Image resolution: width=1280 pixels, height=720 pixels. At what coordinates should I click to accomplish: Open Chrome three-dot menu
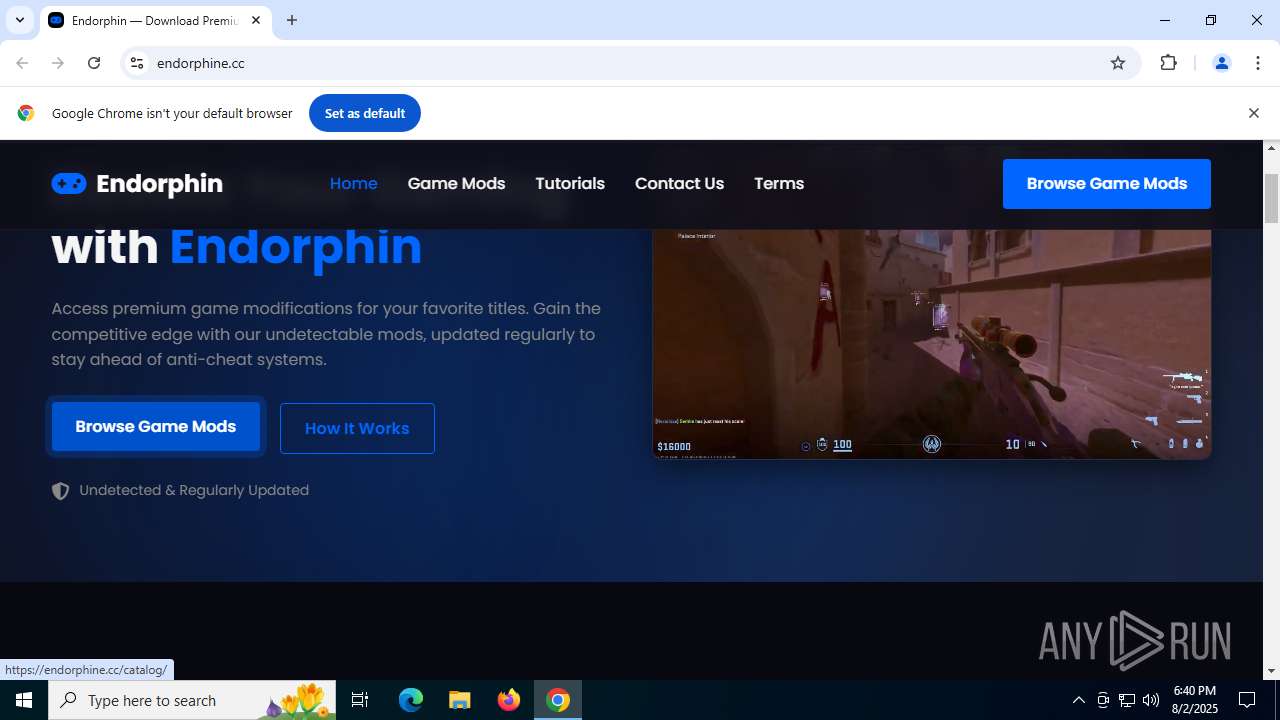[1257, 63]
